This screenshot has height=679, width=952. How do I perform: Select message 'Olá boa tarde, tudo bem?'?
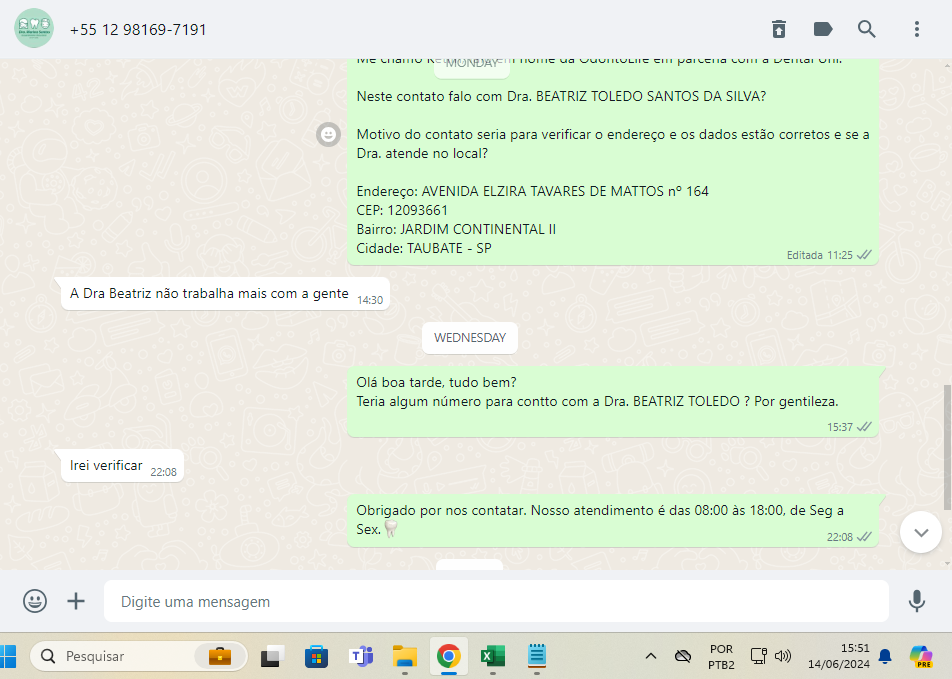click(x=613, y=401)
